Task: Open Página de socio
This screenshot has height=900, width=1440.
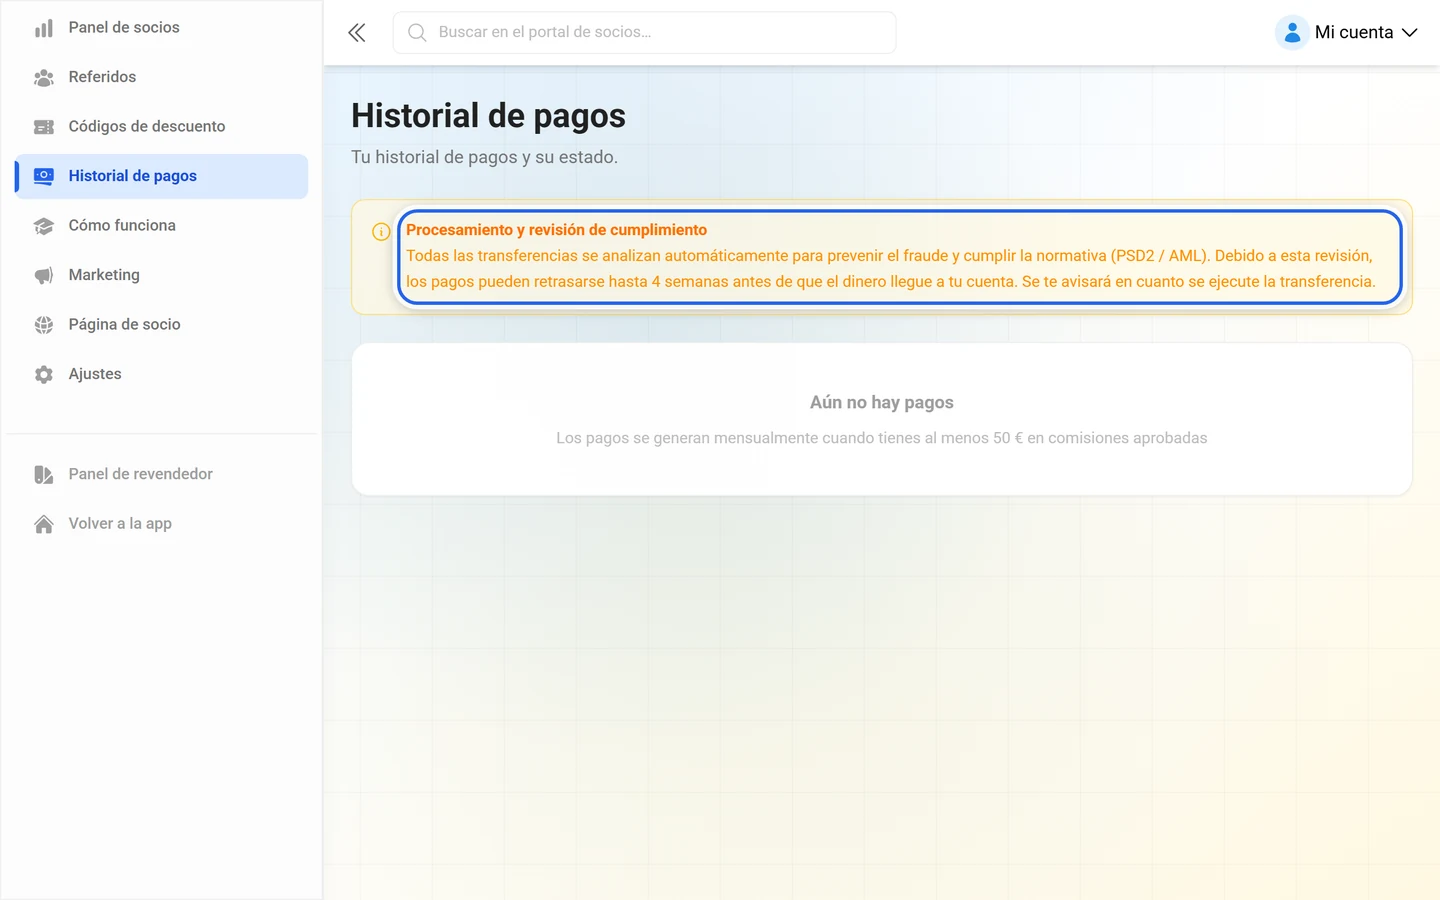Action: tap(161, 325)
